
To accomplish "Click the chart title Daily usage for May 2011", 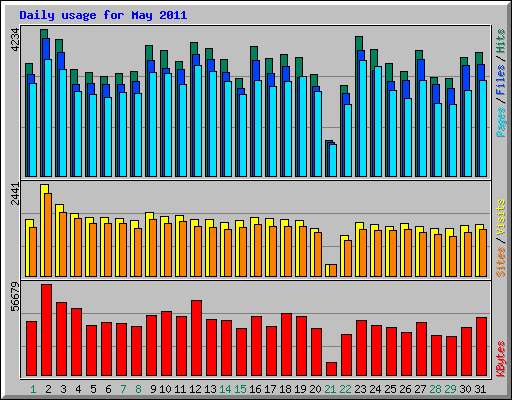I will click(103, 15).
